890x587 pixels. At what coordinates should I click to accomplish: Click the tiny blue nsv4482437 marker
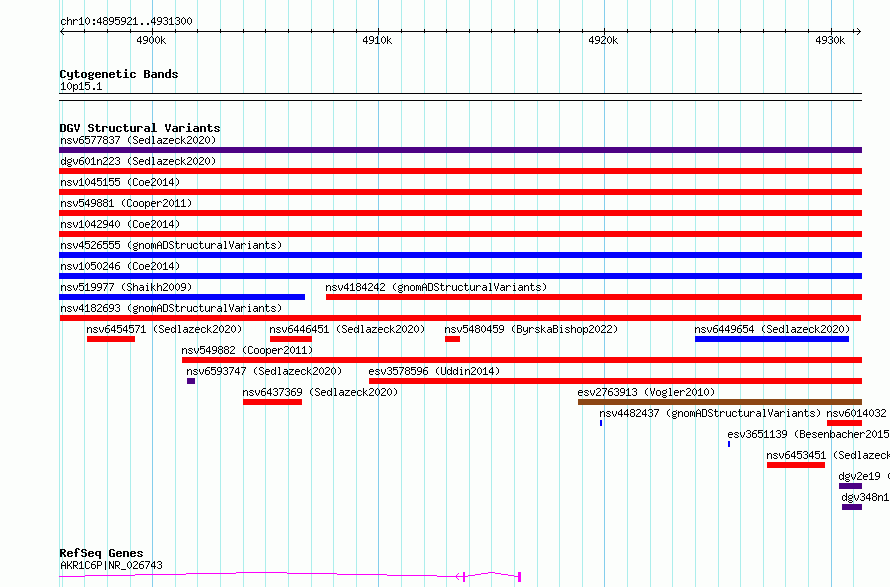[601, 423]
